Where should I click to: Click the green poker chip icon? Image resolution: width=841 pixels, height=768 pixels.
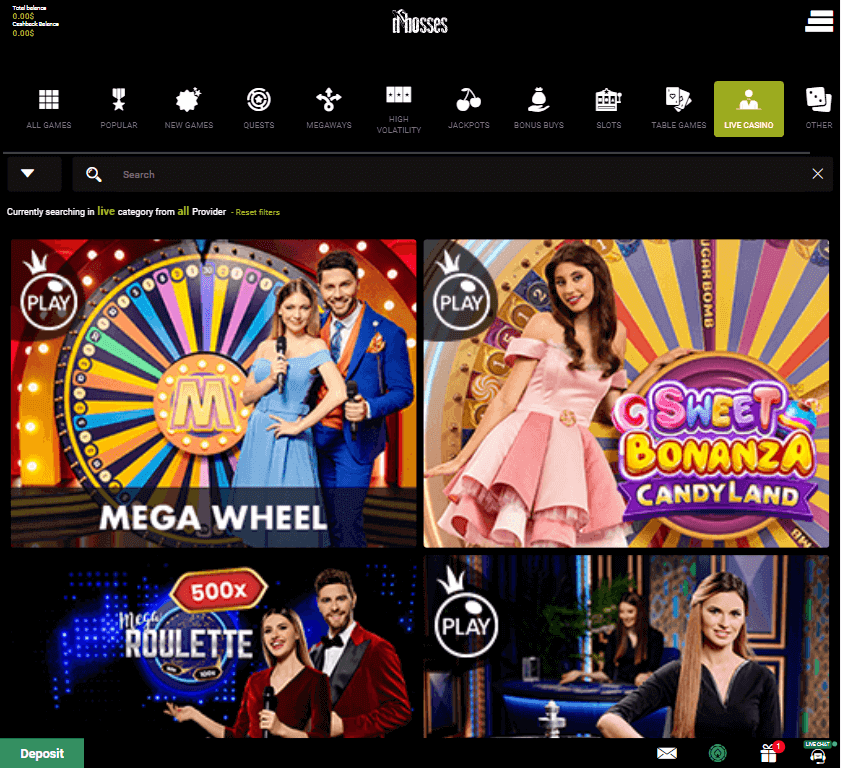[x=717, y=753]
